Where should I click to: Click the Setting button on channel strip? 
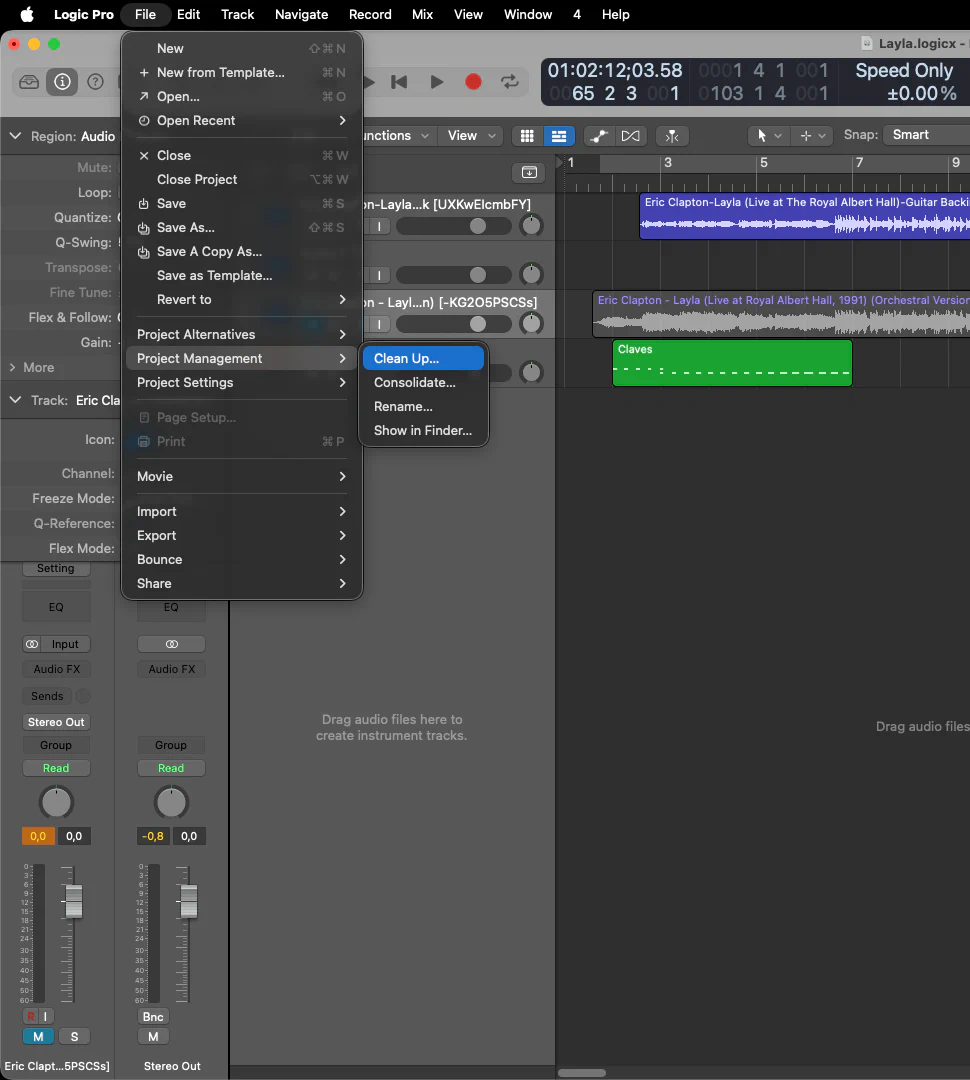56,568
